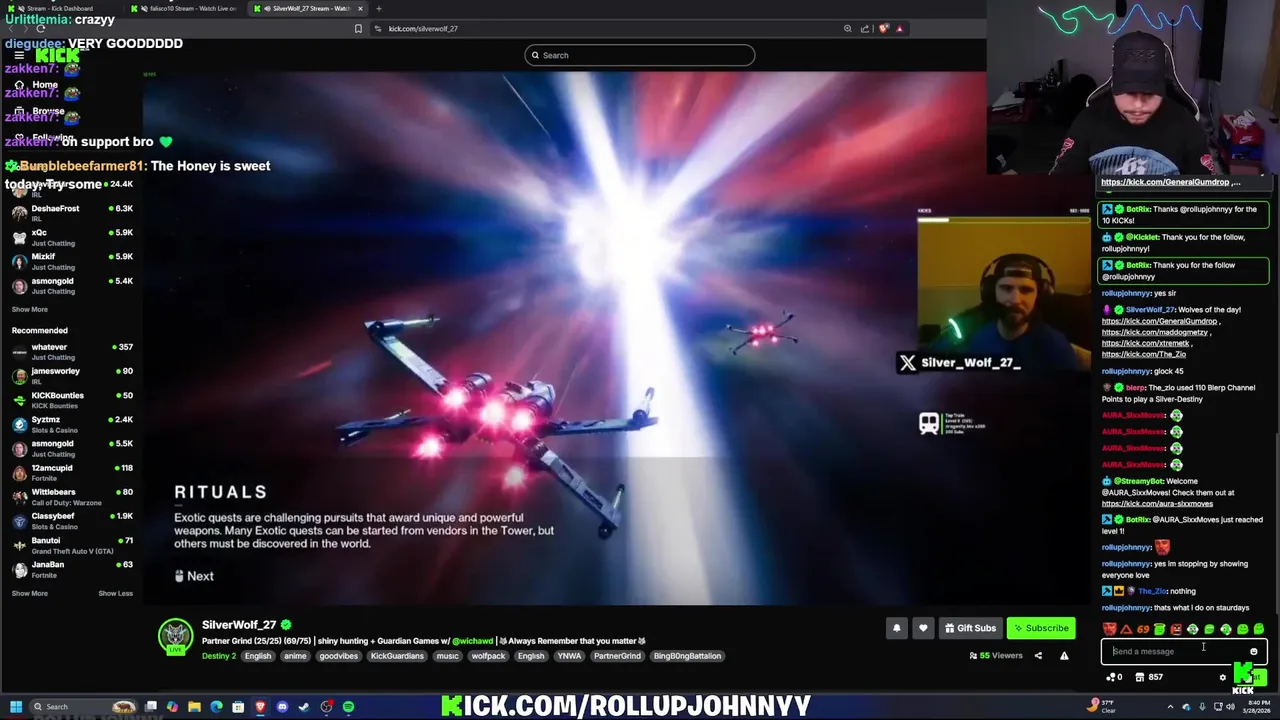The width and height of the screenshot is (1280, 720).
Task: Open 12amcupid Fortnite channel
Action: [72, 472]
